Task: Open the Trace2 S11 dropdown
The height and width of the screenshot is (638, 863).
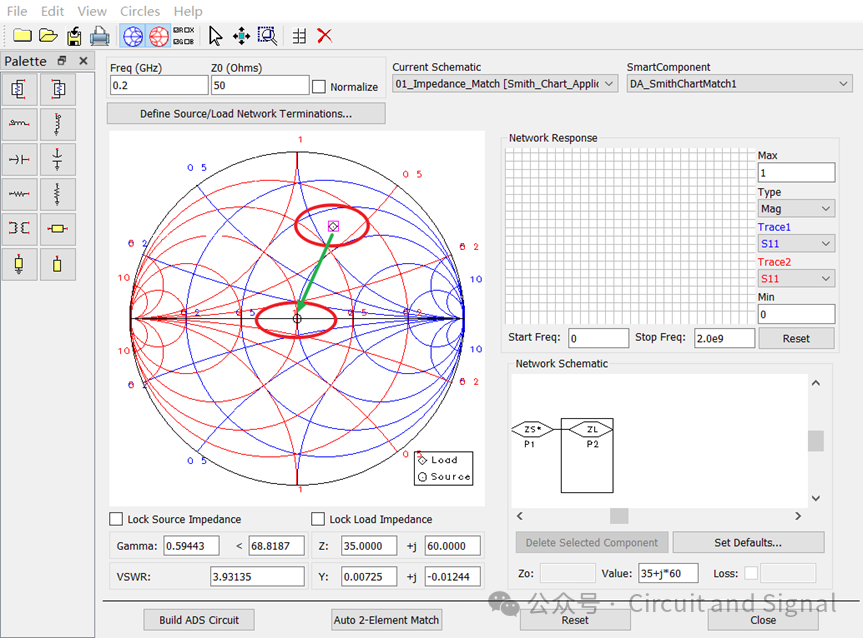Action: coord(796,279)
